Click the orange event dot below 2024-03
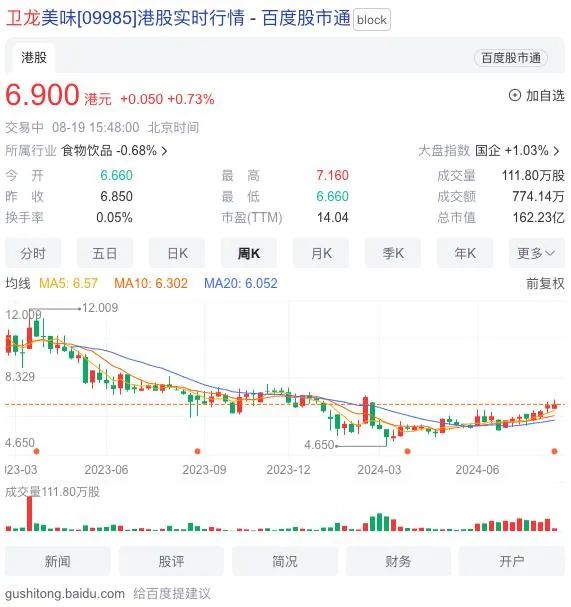571x607 pixels. pyautogui.click(x=407, y=451)
